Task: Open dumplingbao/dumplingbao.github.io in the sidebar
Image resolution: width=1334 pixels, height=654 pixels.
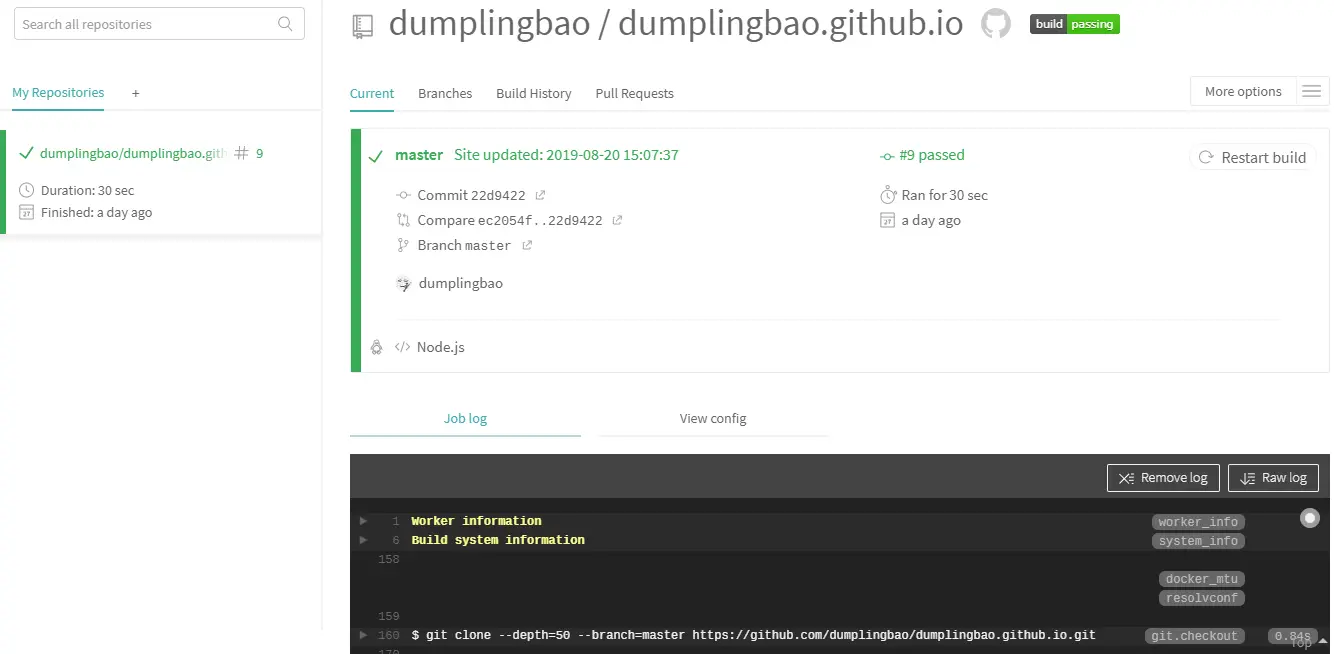Action: tap(133, 154)
